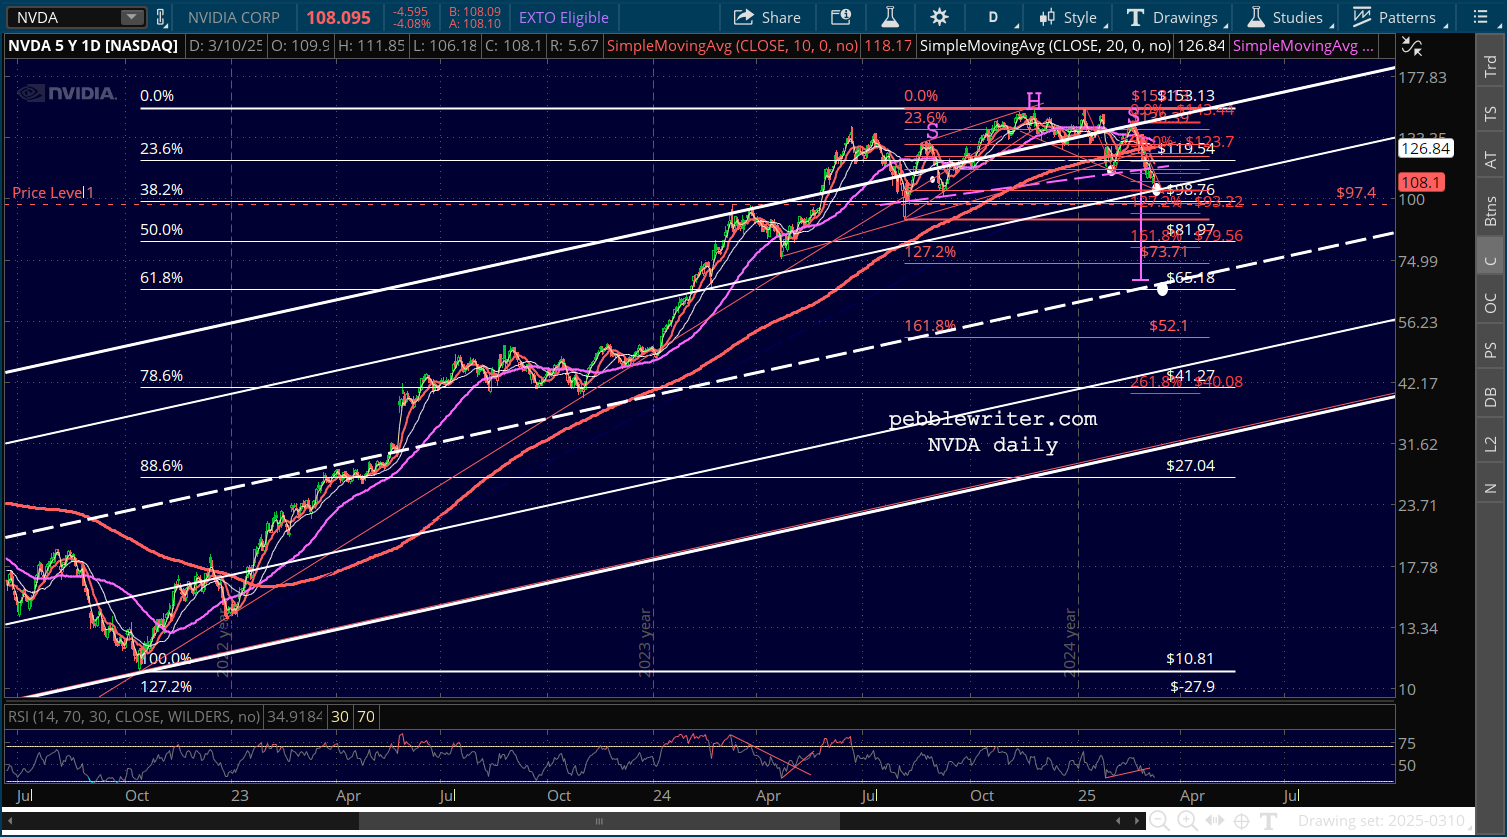The image size is (1507, 837).
Task: Open the Studies menu
Action: click(x=1287, y=17)
